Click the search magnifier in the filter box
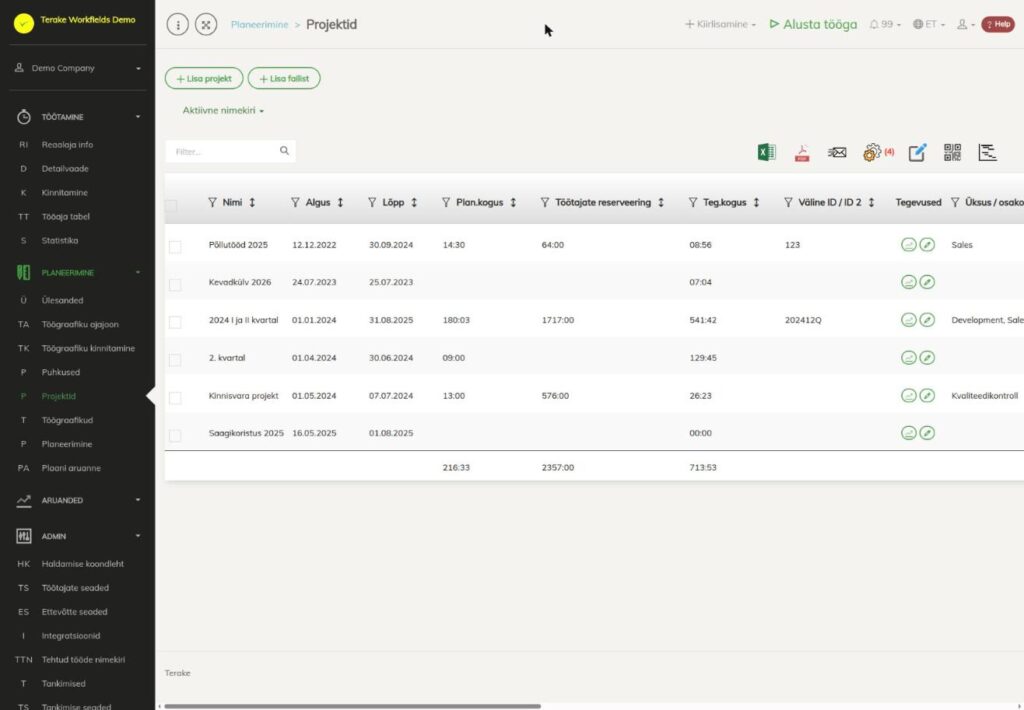The image size is (1024, 710). click(x=284, y=151)
